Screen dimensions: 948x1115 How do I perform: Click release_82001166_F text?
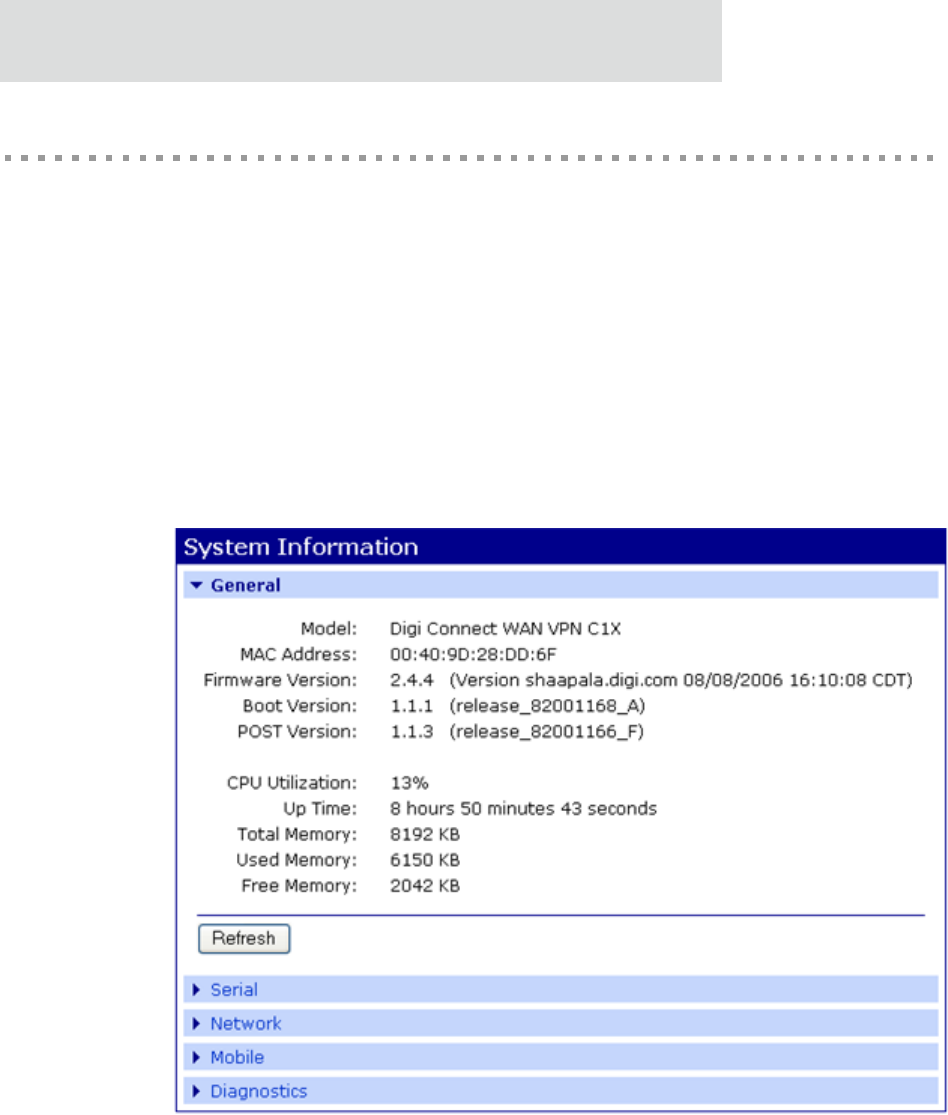click(x=547, y=732)
